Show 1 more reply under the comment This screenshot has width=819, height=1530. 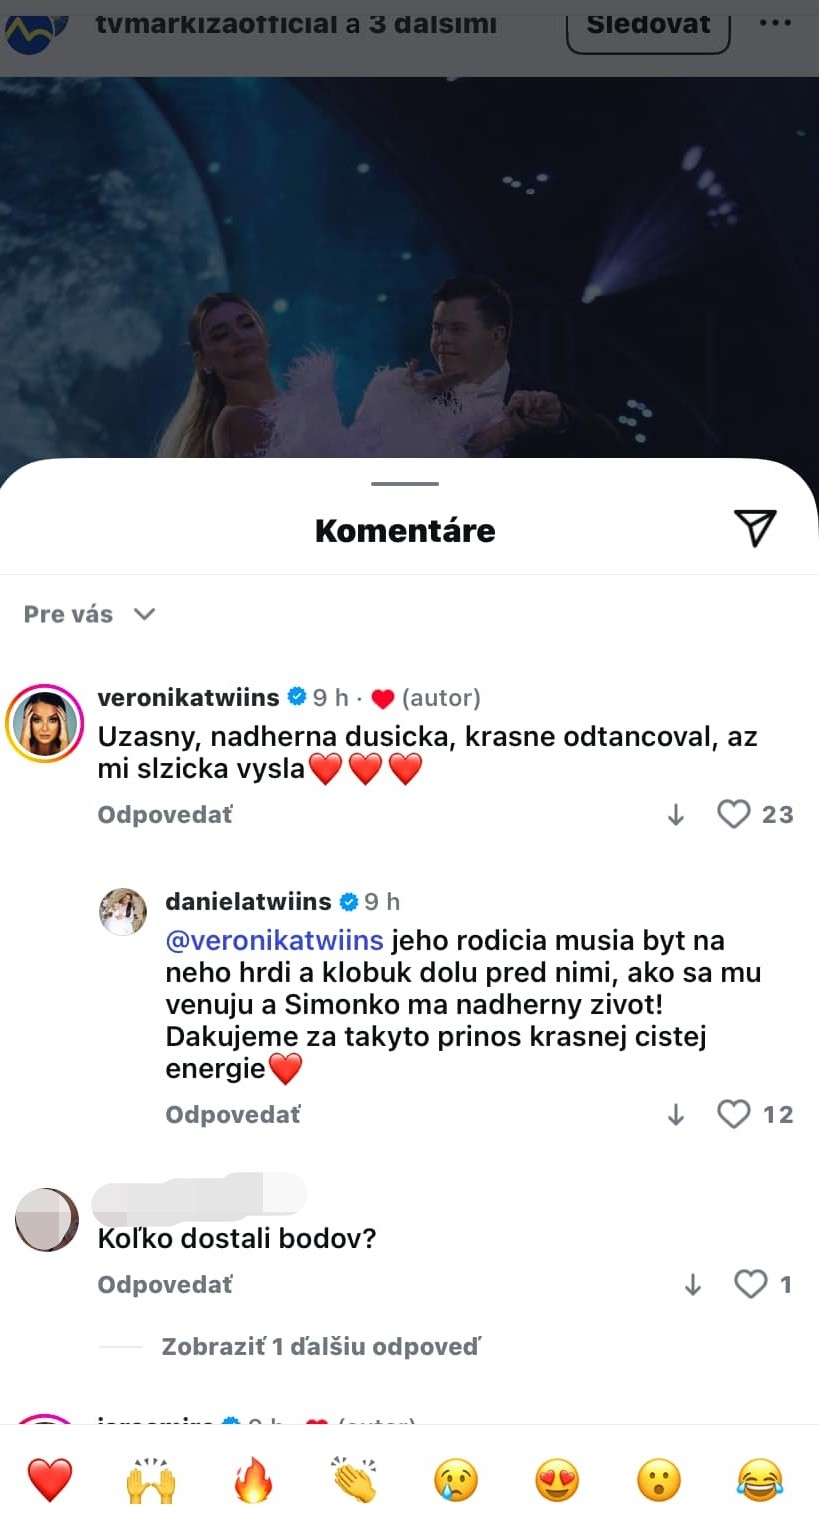pos(321,1347)
